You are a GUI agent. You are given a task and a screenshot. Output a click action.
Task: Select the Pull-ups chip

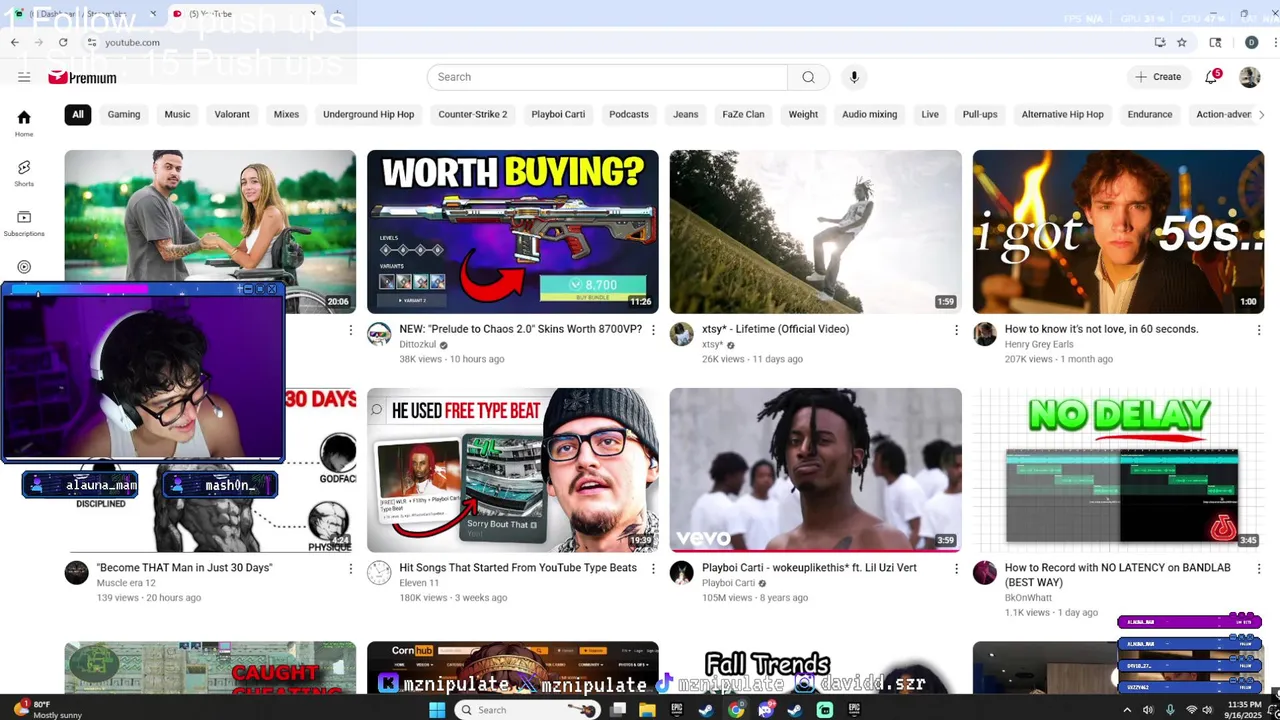pos(980,114)
